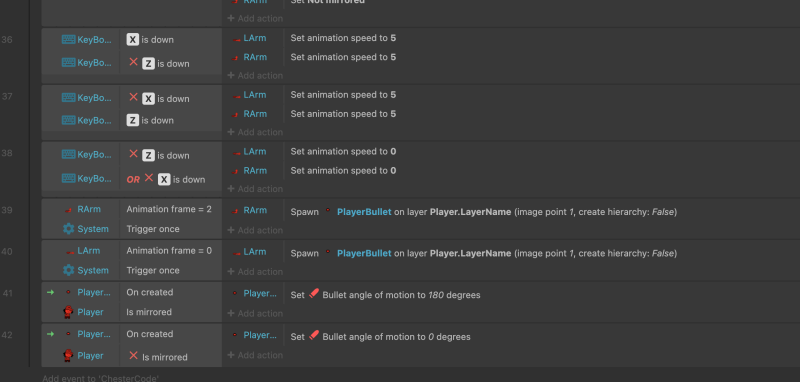Click the PlayerBullet icon in event 39 spawn action
The image size is (800, 382).
click(328, 210)
